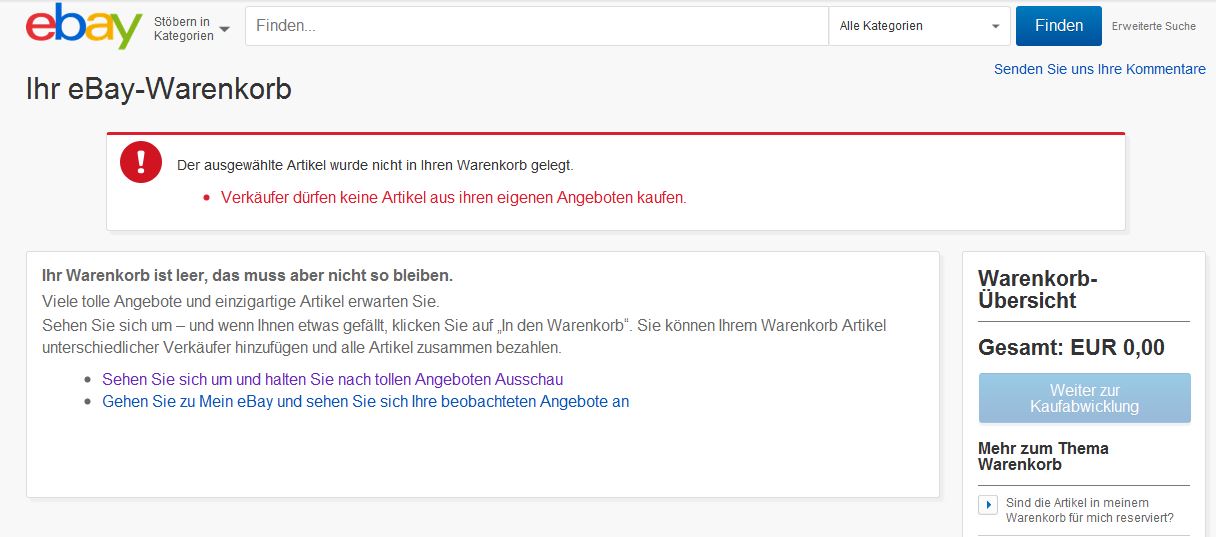The height and width of the screenshot is (537, 1216).
Task: Open Senden Sie uns Ihre Kommentare link
Action: coord(1100,69)
